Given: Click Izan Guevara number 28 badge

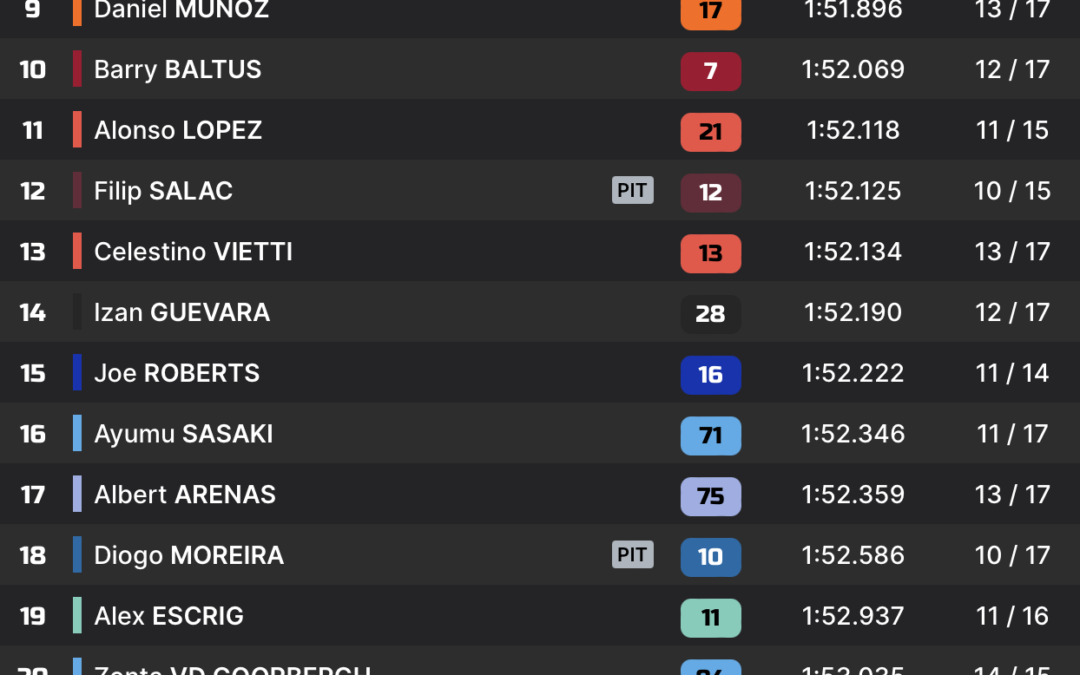Looking at the screenshot, I should pyautogui.click(x=711, y=314).
